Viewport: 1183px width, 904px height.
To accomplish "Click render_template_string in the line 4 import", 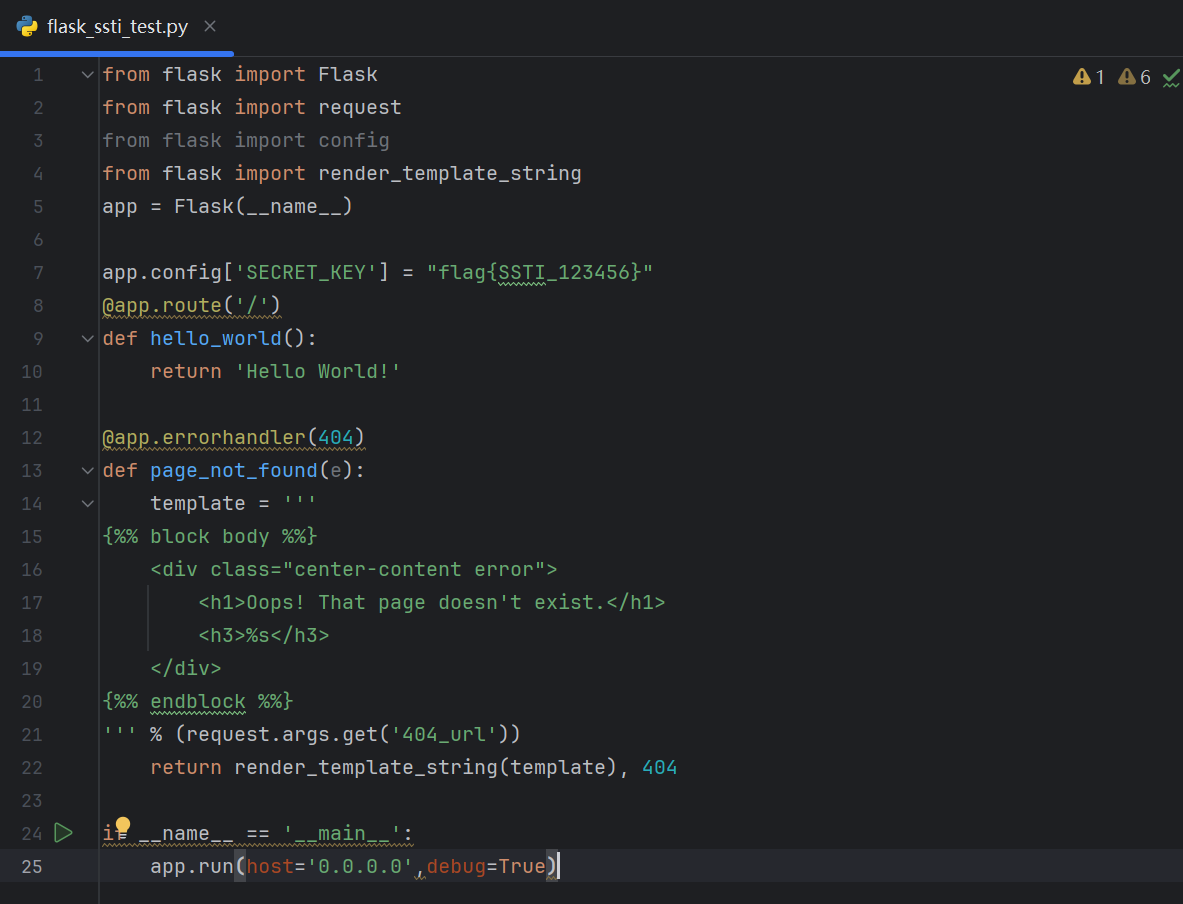I will 450,174.
